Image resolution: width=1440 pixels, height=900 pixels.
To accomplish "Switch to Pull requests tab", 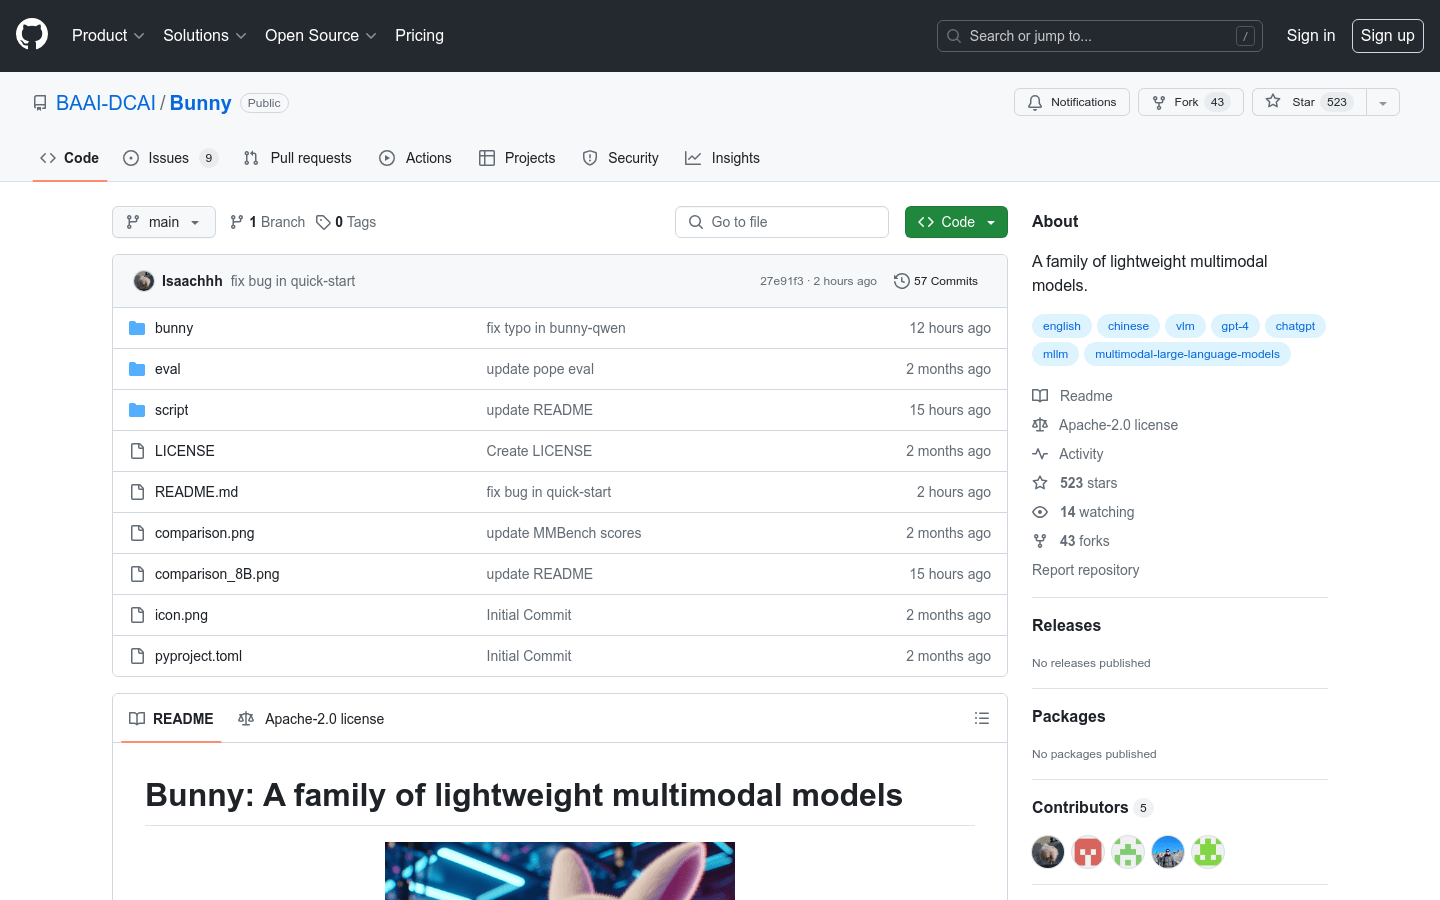I will (298, 158).
